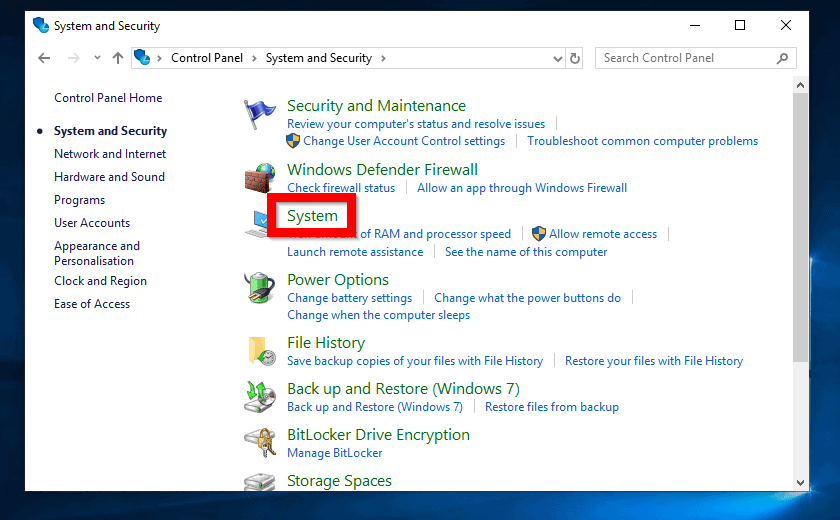
Task: Click the back arrow navigation button
Action: 44,58
